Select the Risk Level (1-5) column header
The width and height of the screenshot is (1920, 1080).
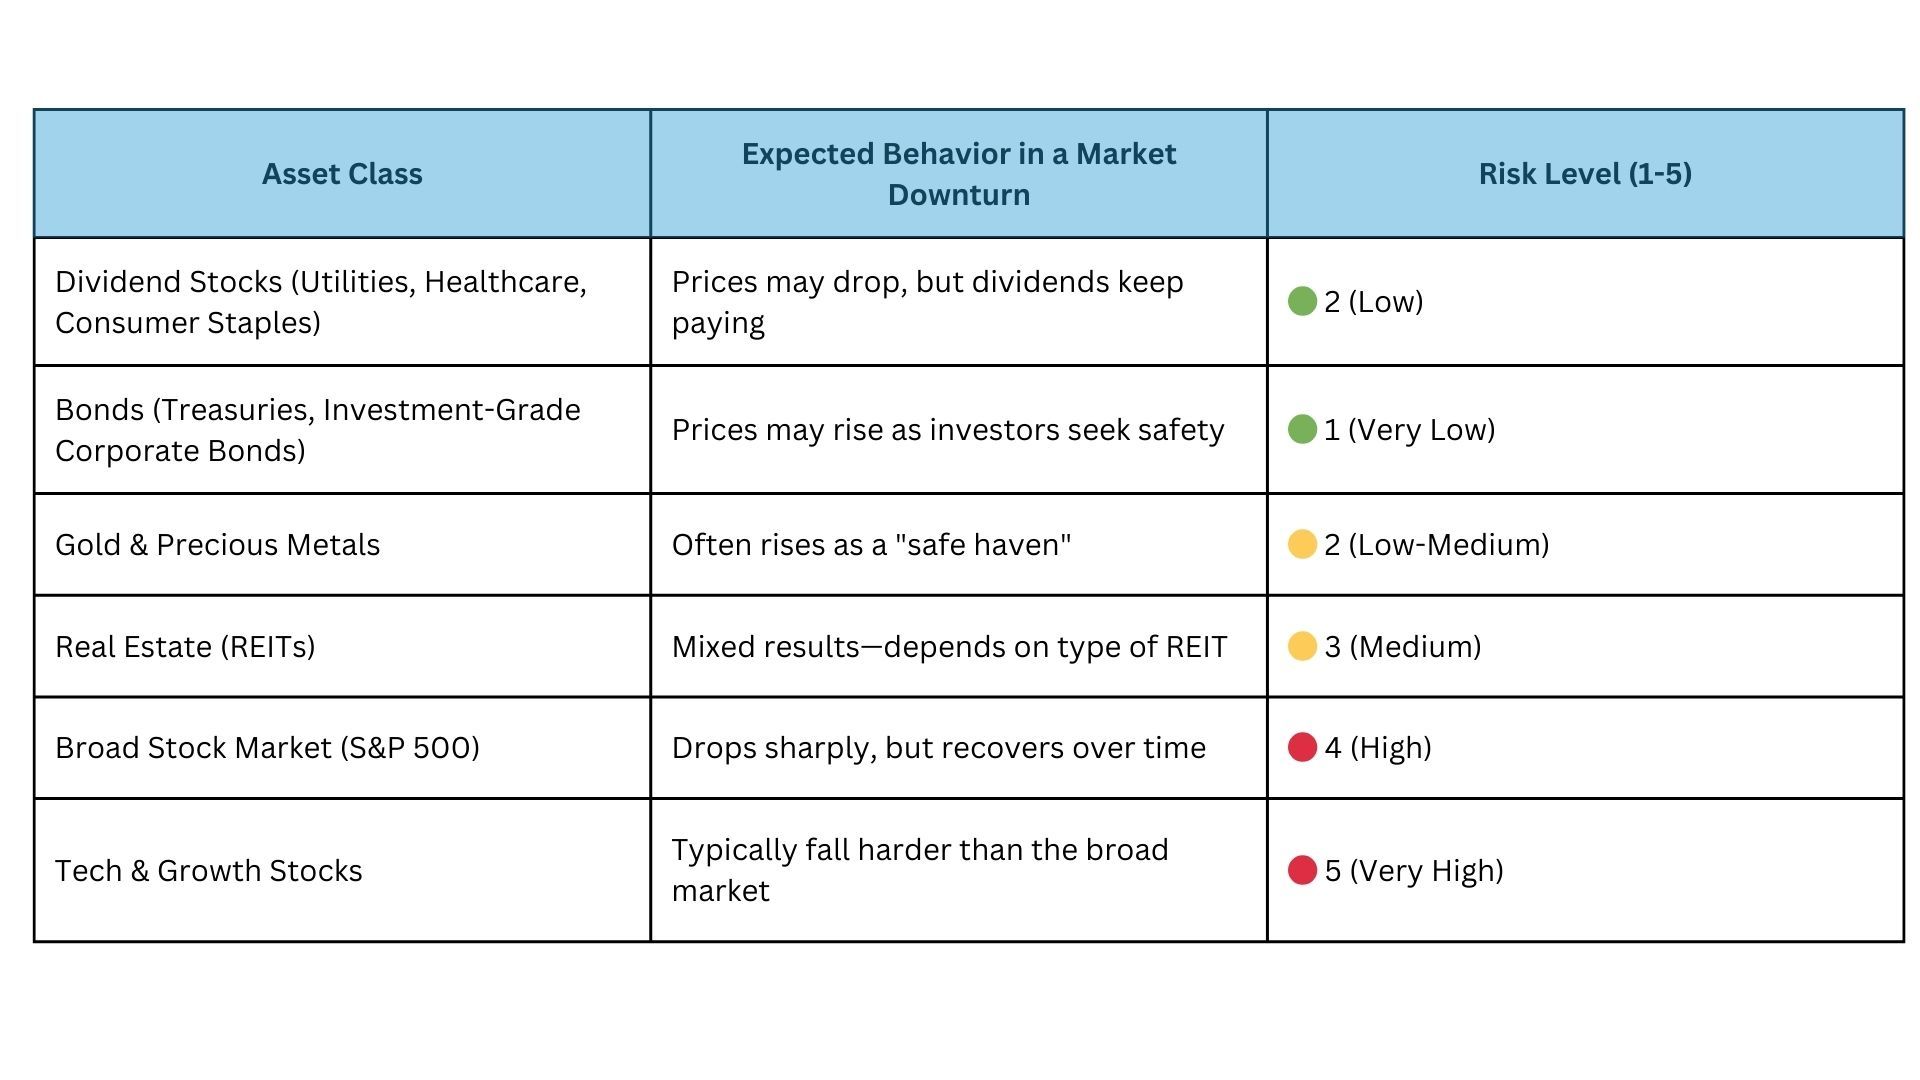point(1585,174)
